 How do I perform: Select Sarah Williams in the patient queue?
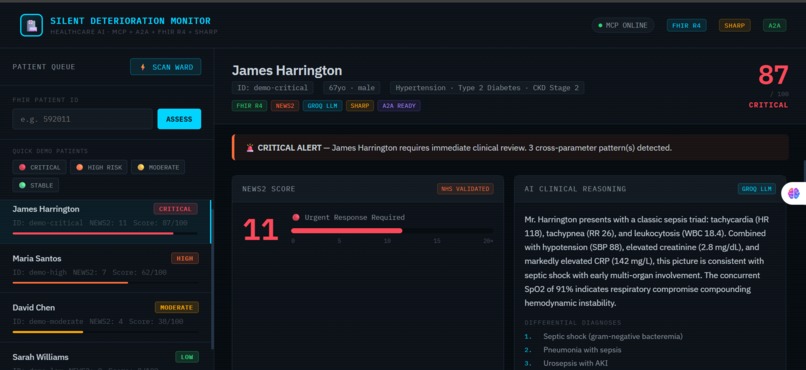(105, 357)
